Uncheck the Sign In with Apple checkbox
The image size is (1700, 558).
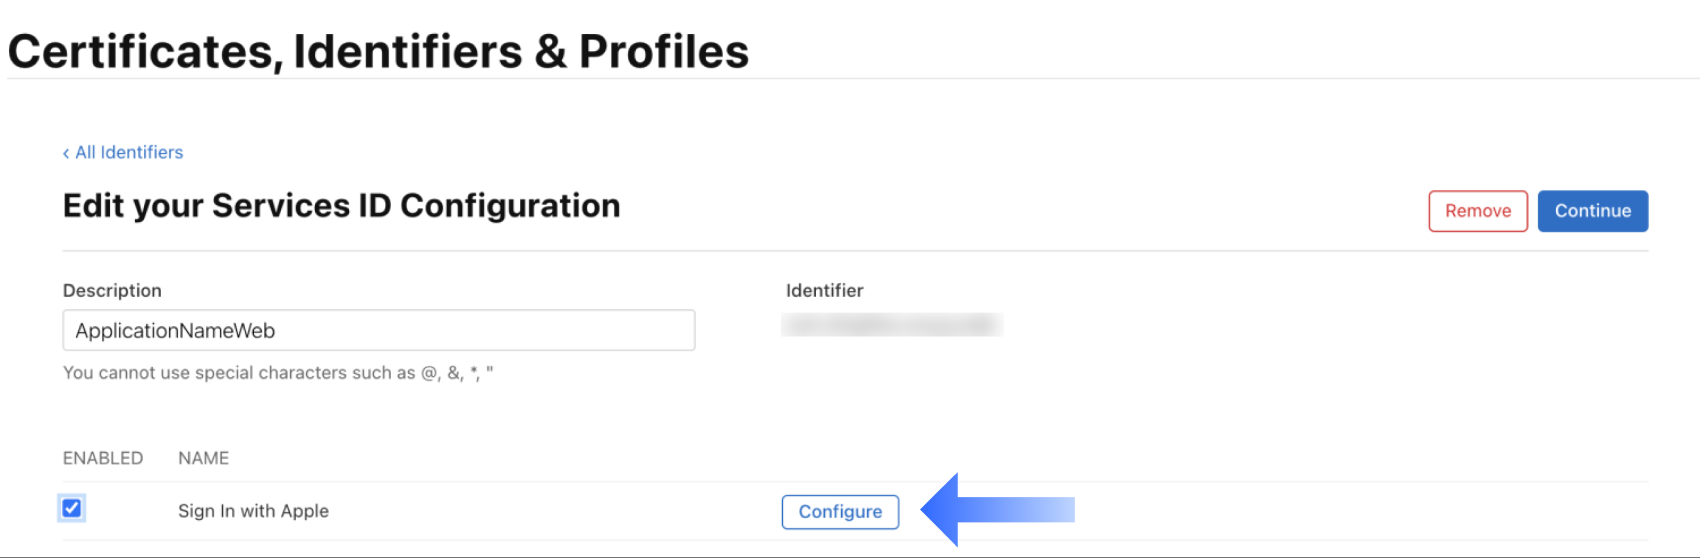72,508
